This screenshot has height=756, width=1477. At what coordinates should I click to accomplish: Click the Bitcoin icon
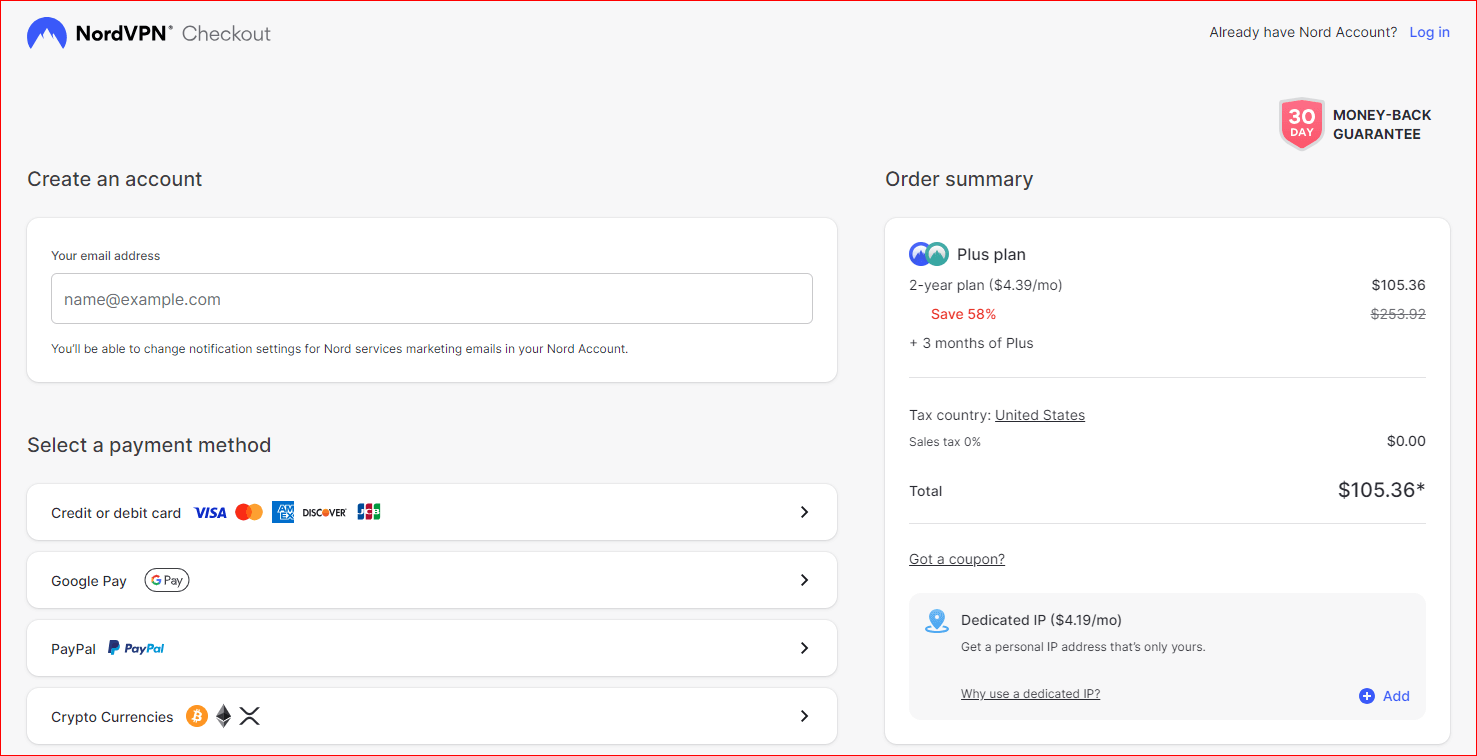click(197, 716)
